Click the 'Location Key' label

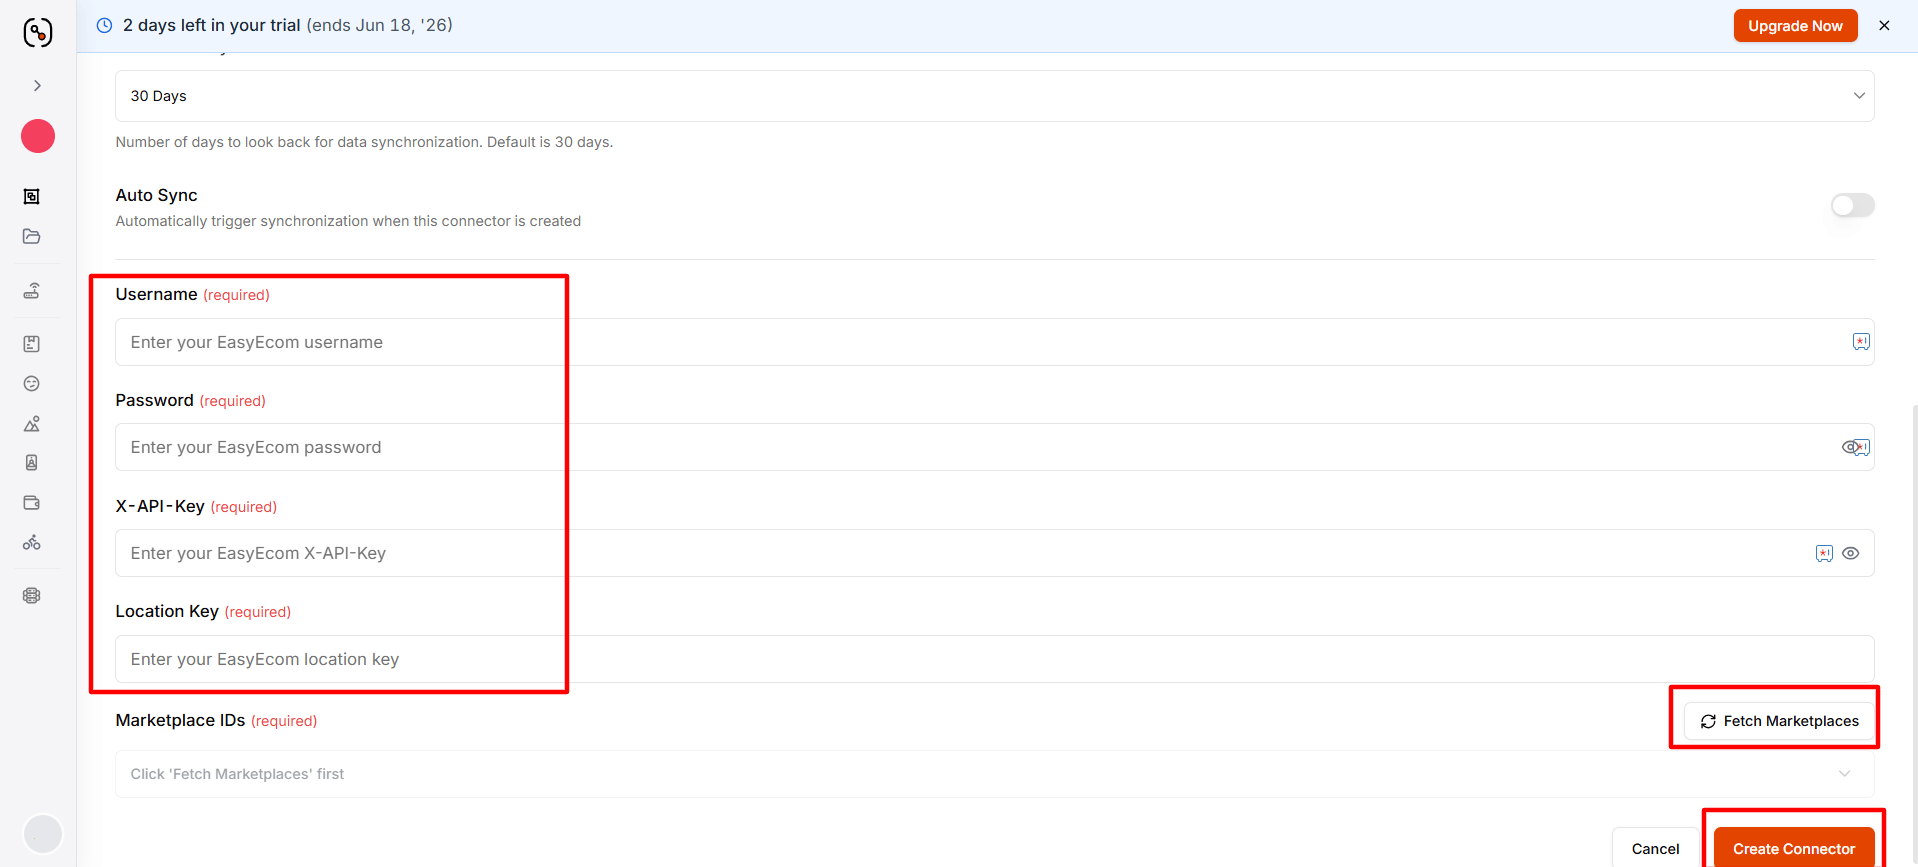[167, 611]
